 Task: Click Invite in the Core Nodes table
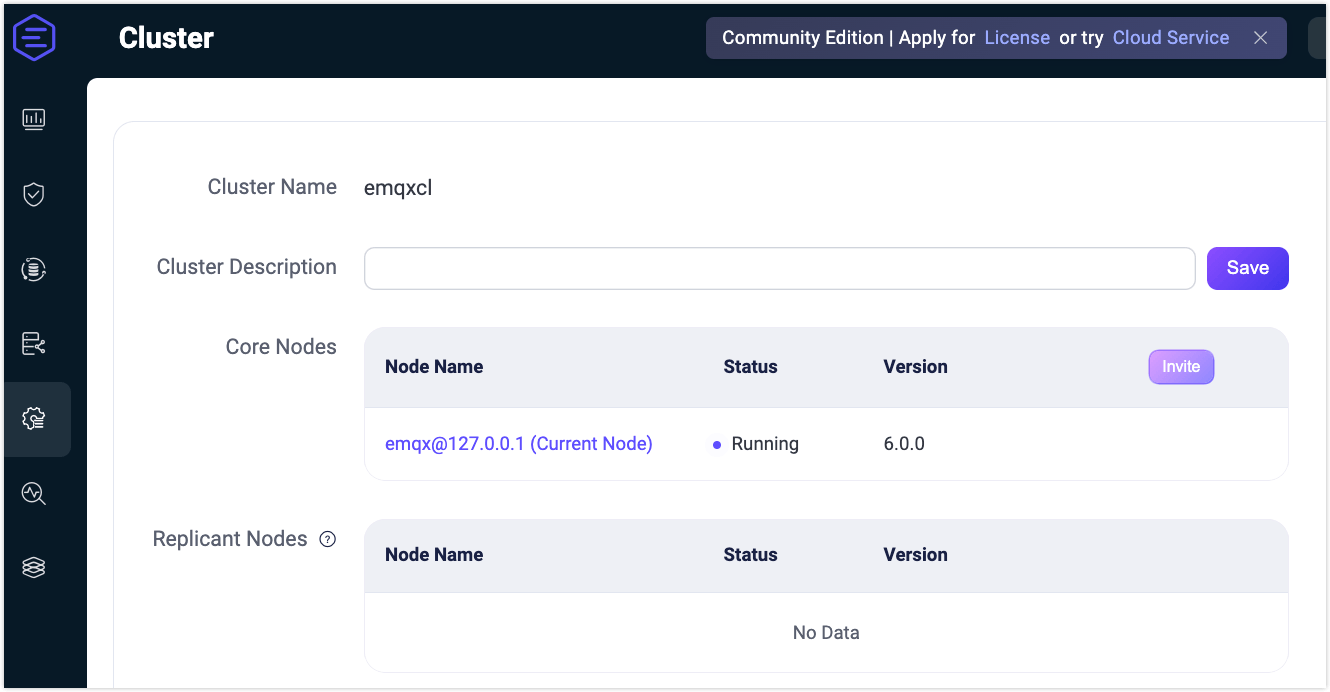(1181, 367)
